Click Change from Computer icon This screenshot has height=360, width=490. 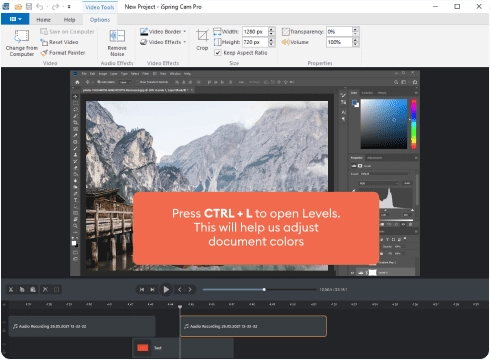22,43
